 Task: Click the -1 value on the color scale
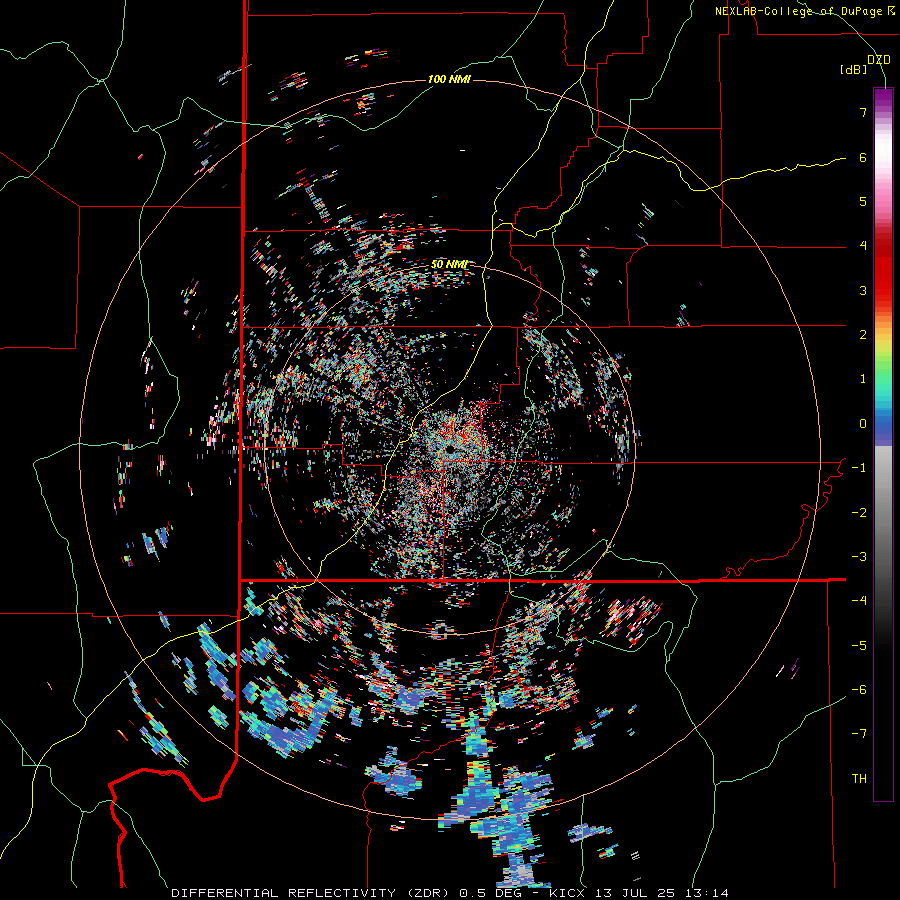[859, 468]
